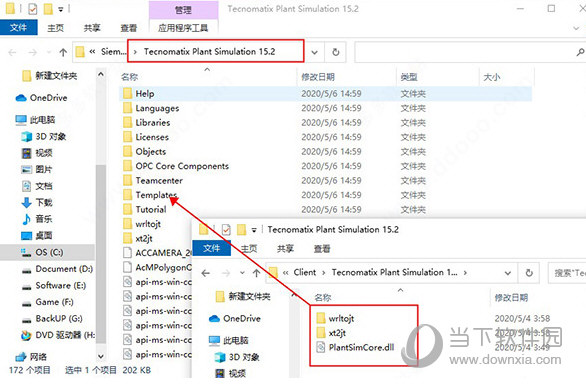Open 主页 tab in front window
Image resolution: width=586 pixels, height=389 pixels.
249,248
